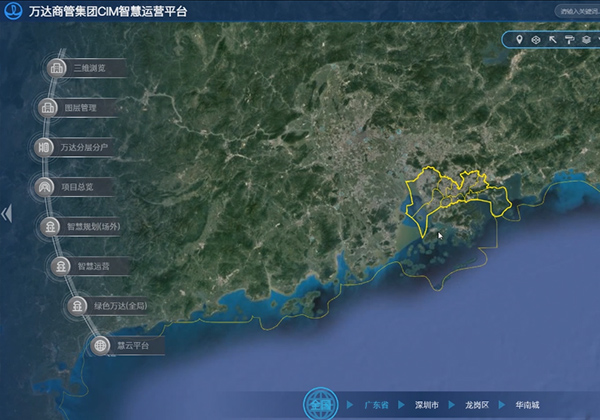Select 广东省 in the breadcrumb

376,405
